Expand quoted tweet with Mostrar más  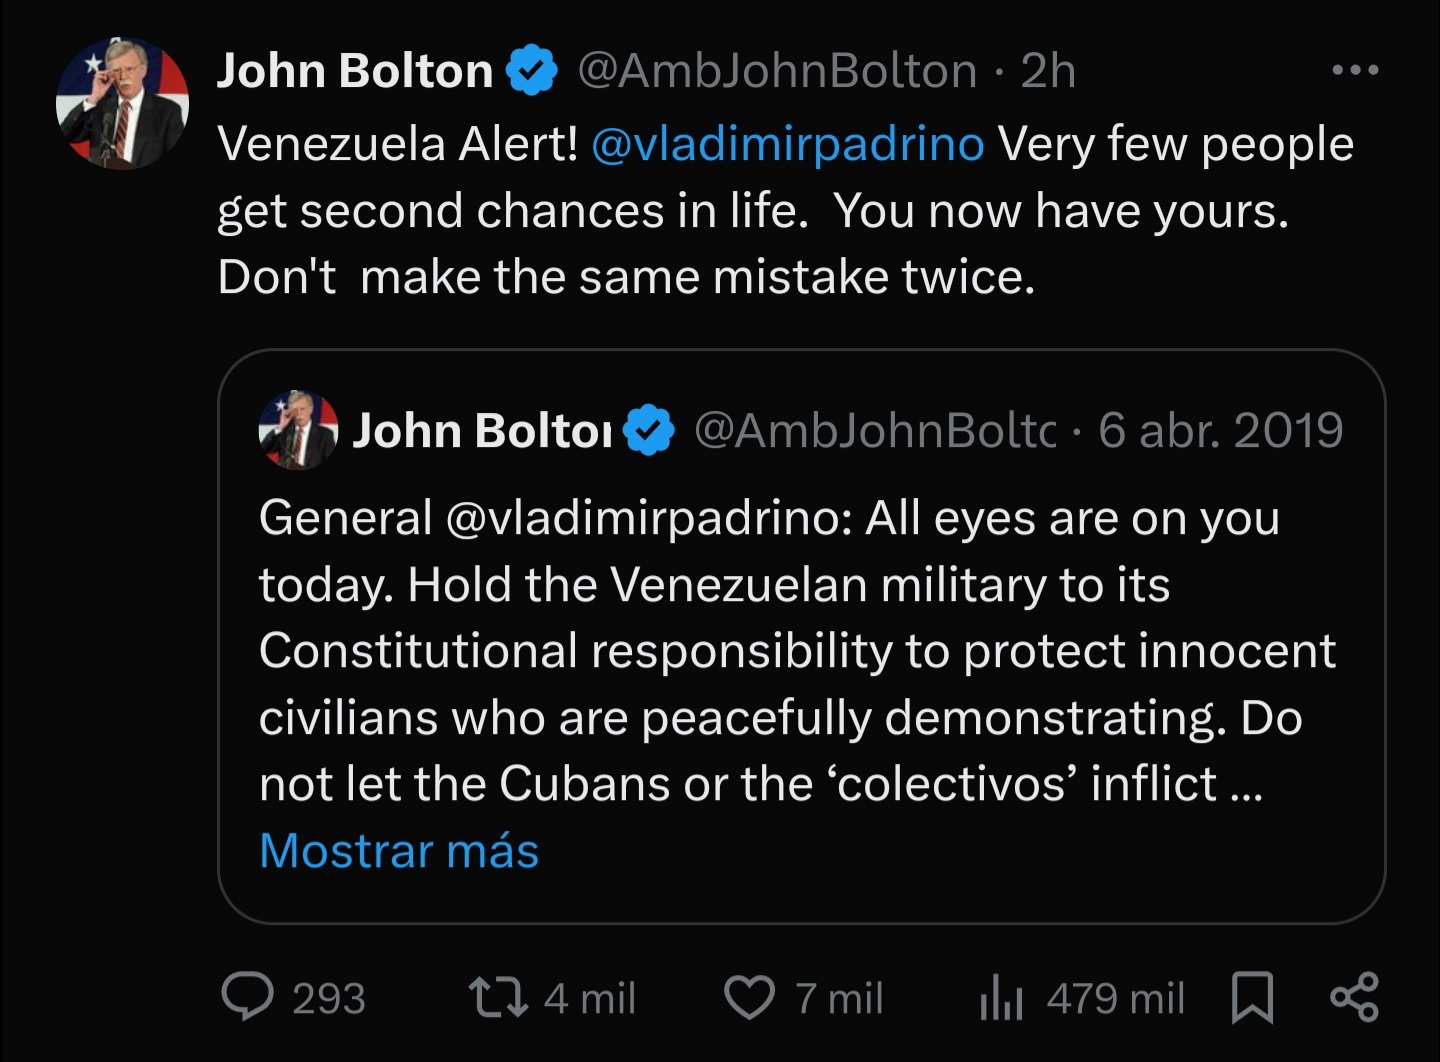pos(399,851)
